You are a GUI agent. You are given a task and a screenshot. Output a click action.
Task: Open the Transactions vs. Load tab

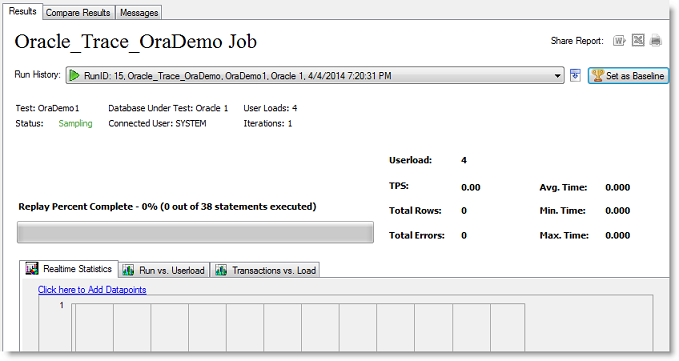tap(265, 270)
